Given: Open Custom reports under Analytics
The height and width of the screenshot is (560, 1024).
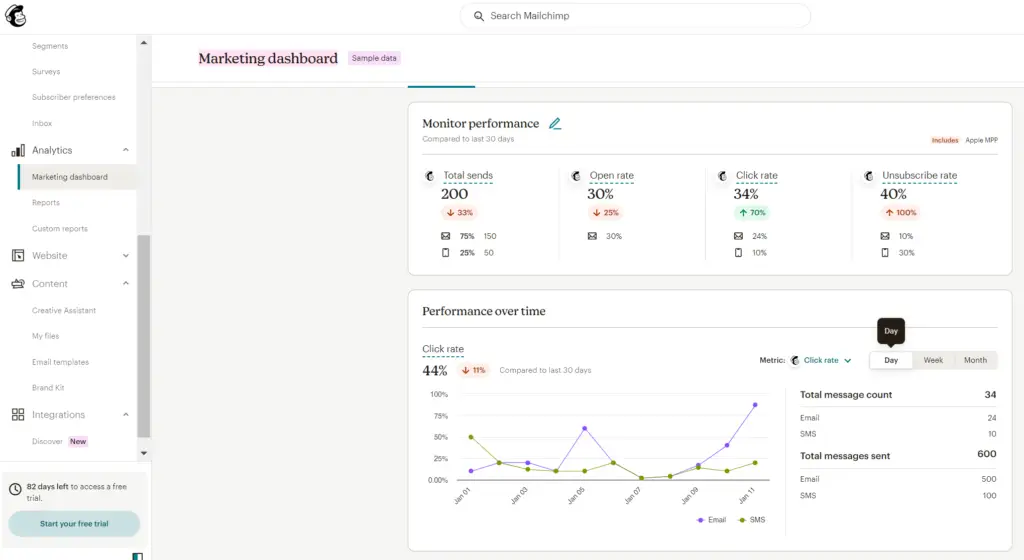Looking at the screenshot, I should pyautogui.click(x=59, y=229).
